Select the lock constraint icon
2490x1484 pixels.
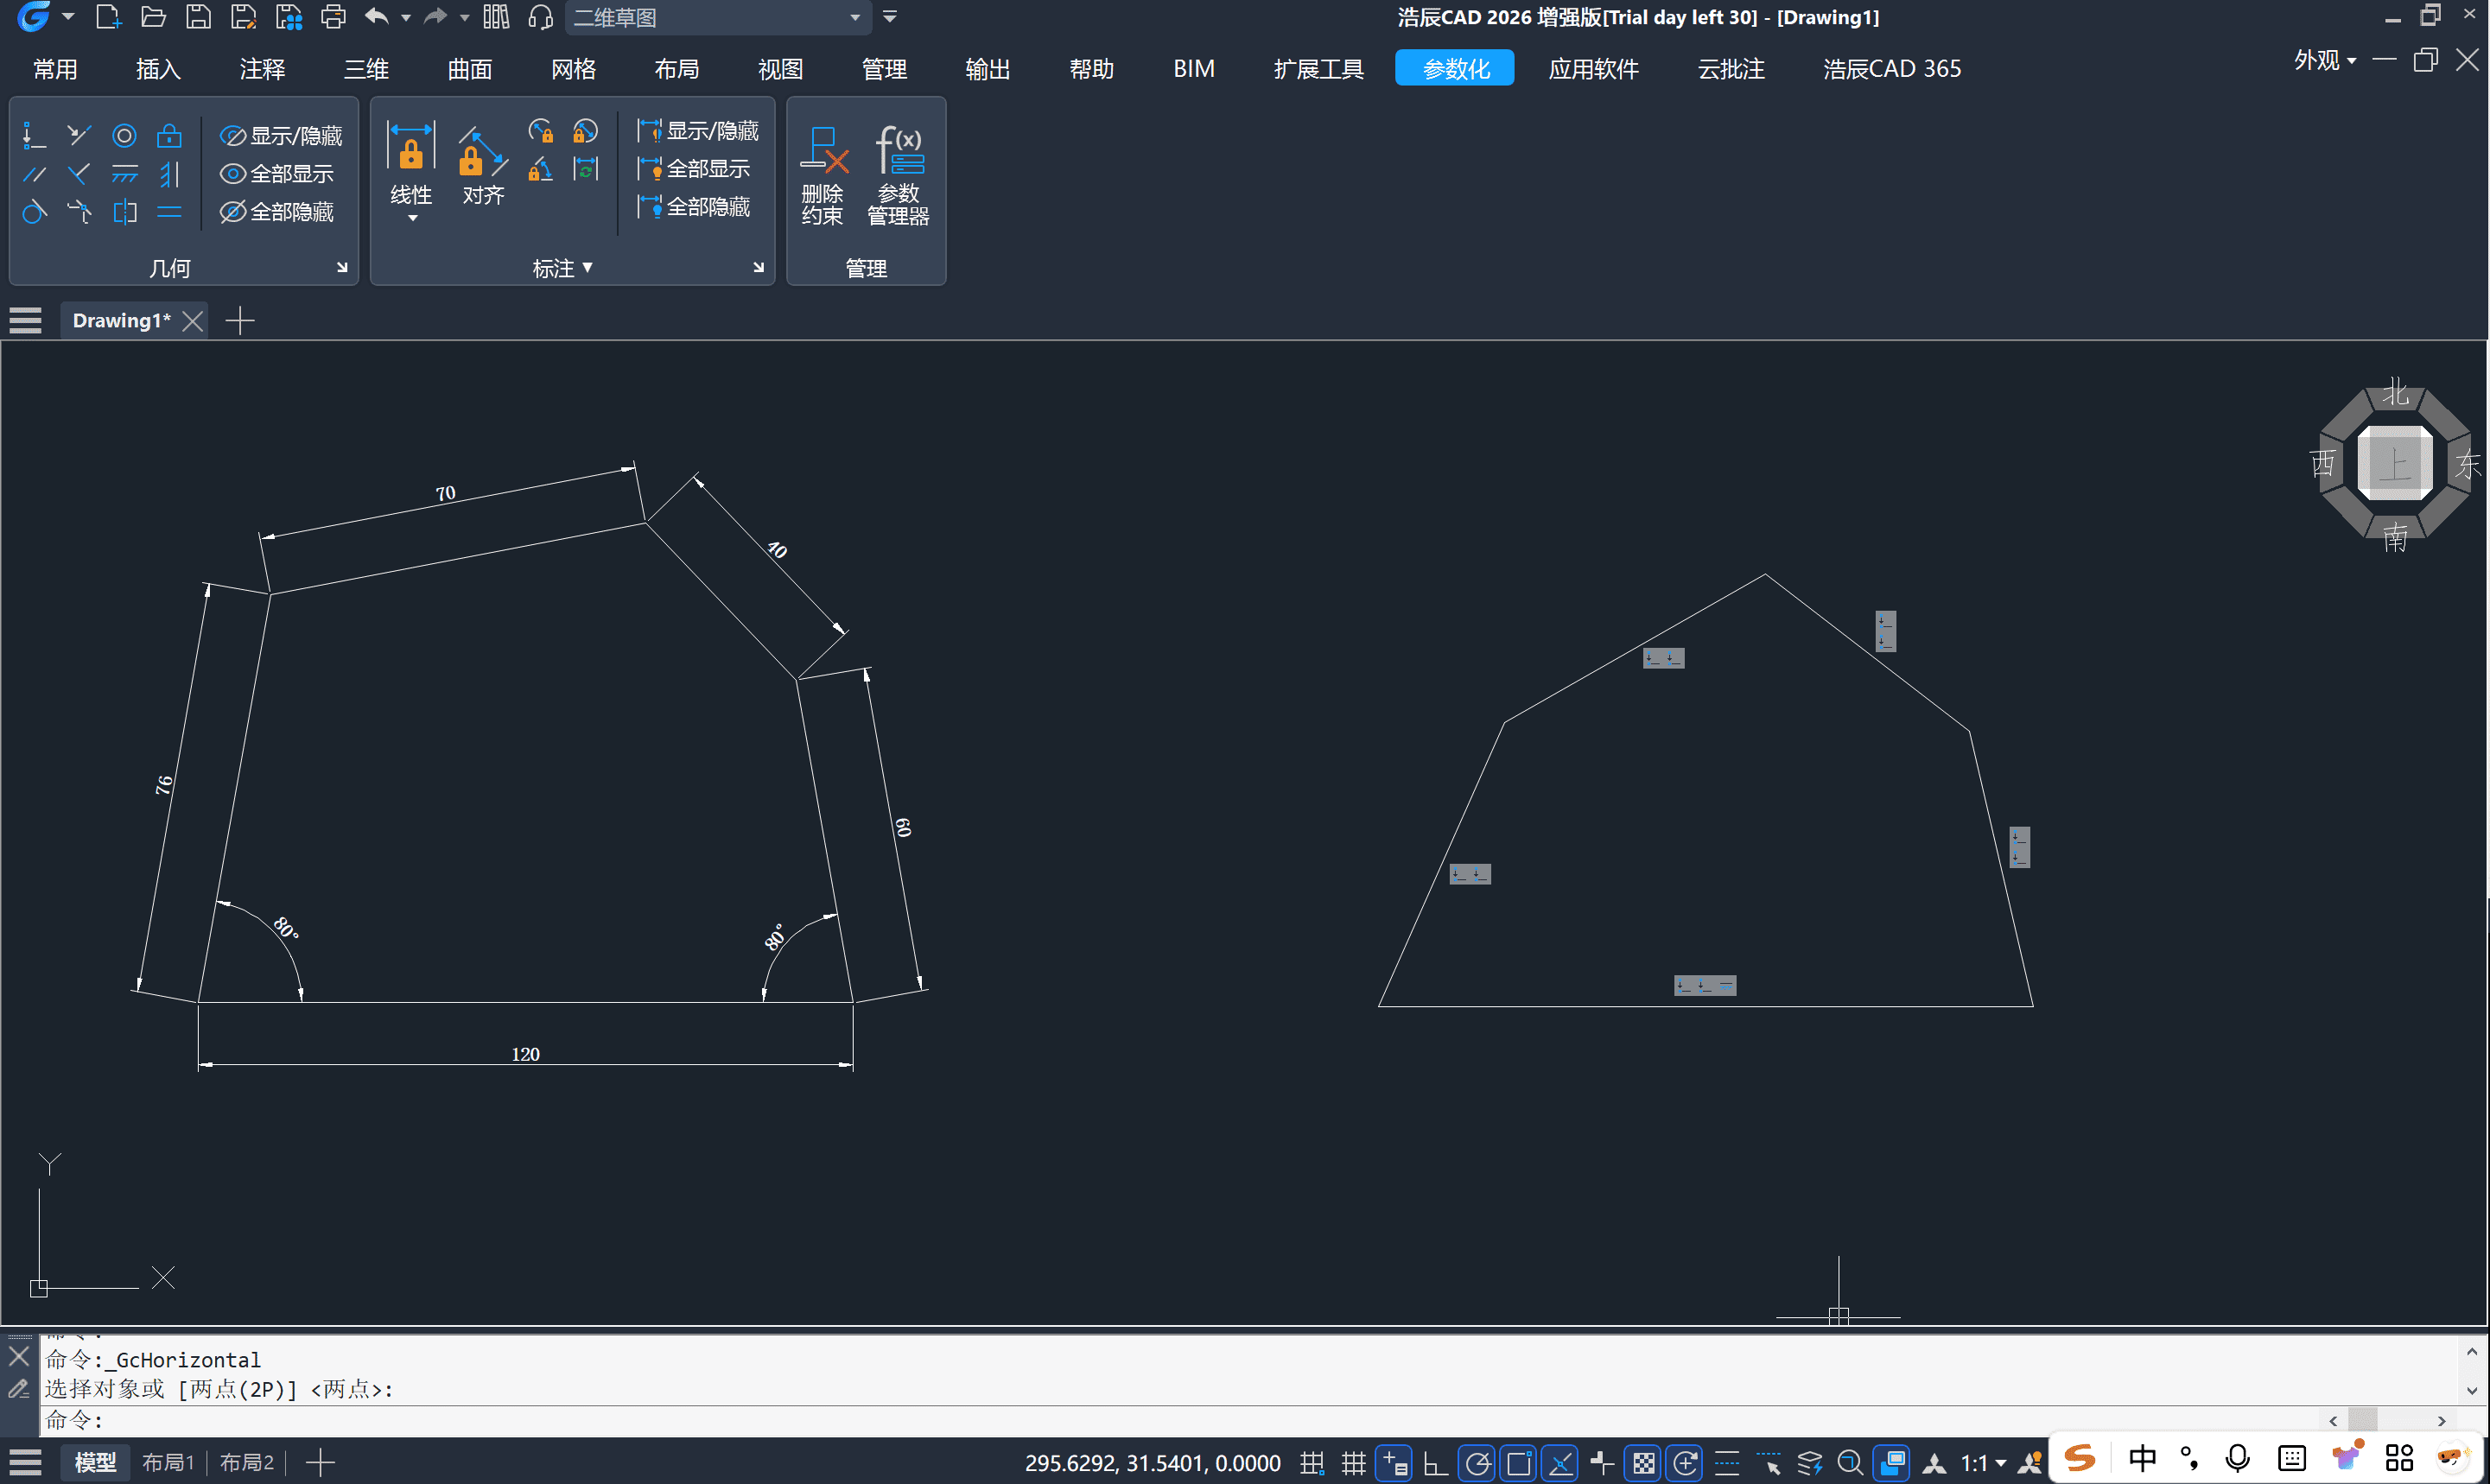(169, 136)
